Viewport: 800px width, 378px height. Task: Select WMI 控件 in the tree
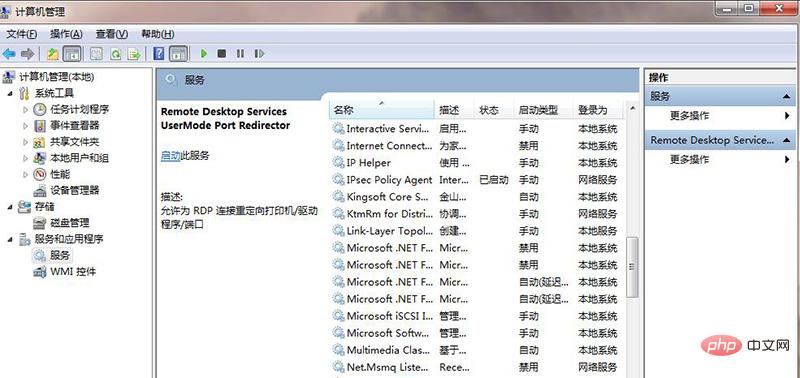[x=73, y=271]
